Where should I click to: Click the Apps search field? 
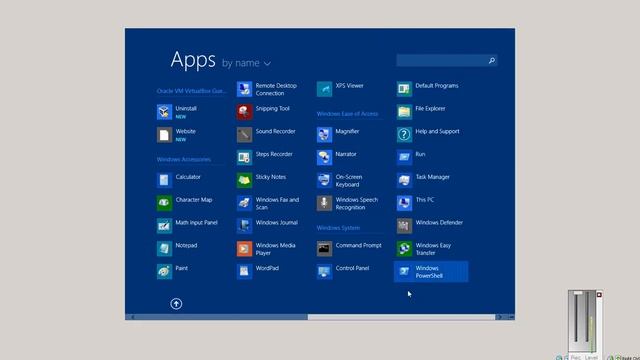pos(447,60)
